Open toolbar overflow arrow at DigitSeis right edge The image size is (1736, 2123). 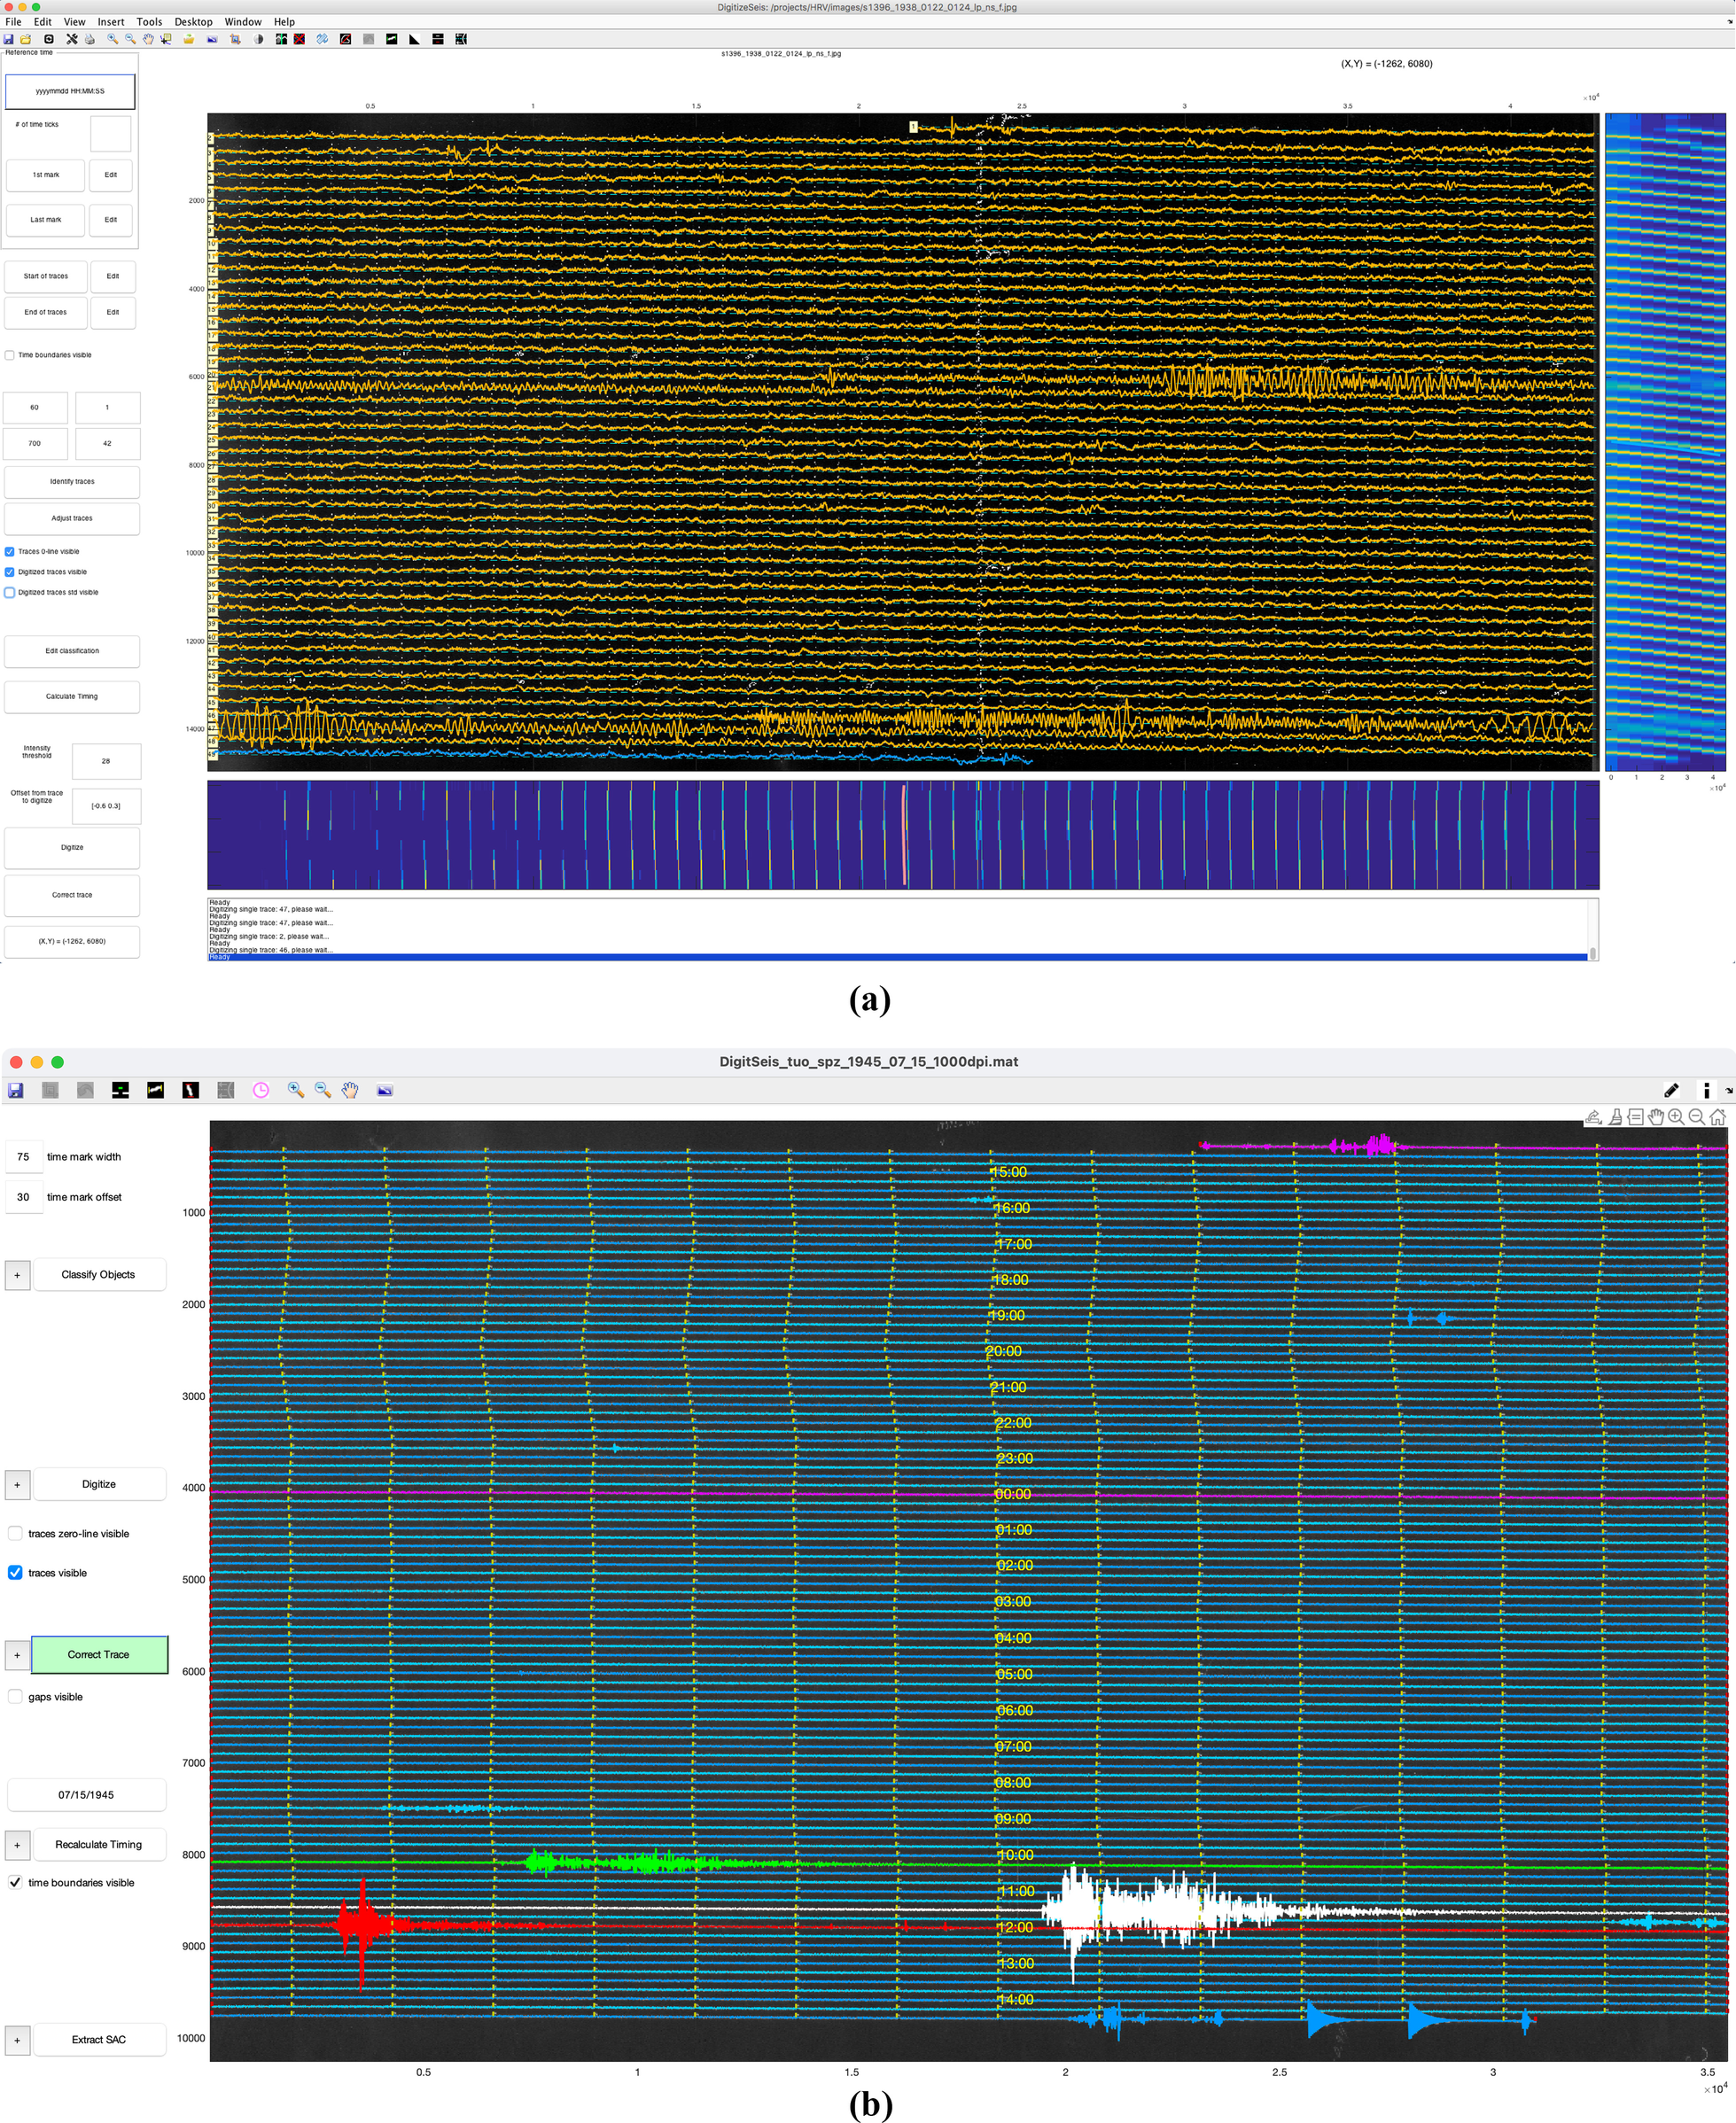point(1729,1090)
